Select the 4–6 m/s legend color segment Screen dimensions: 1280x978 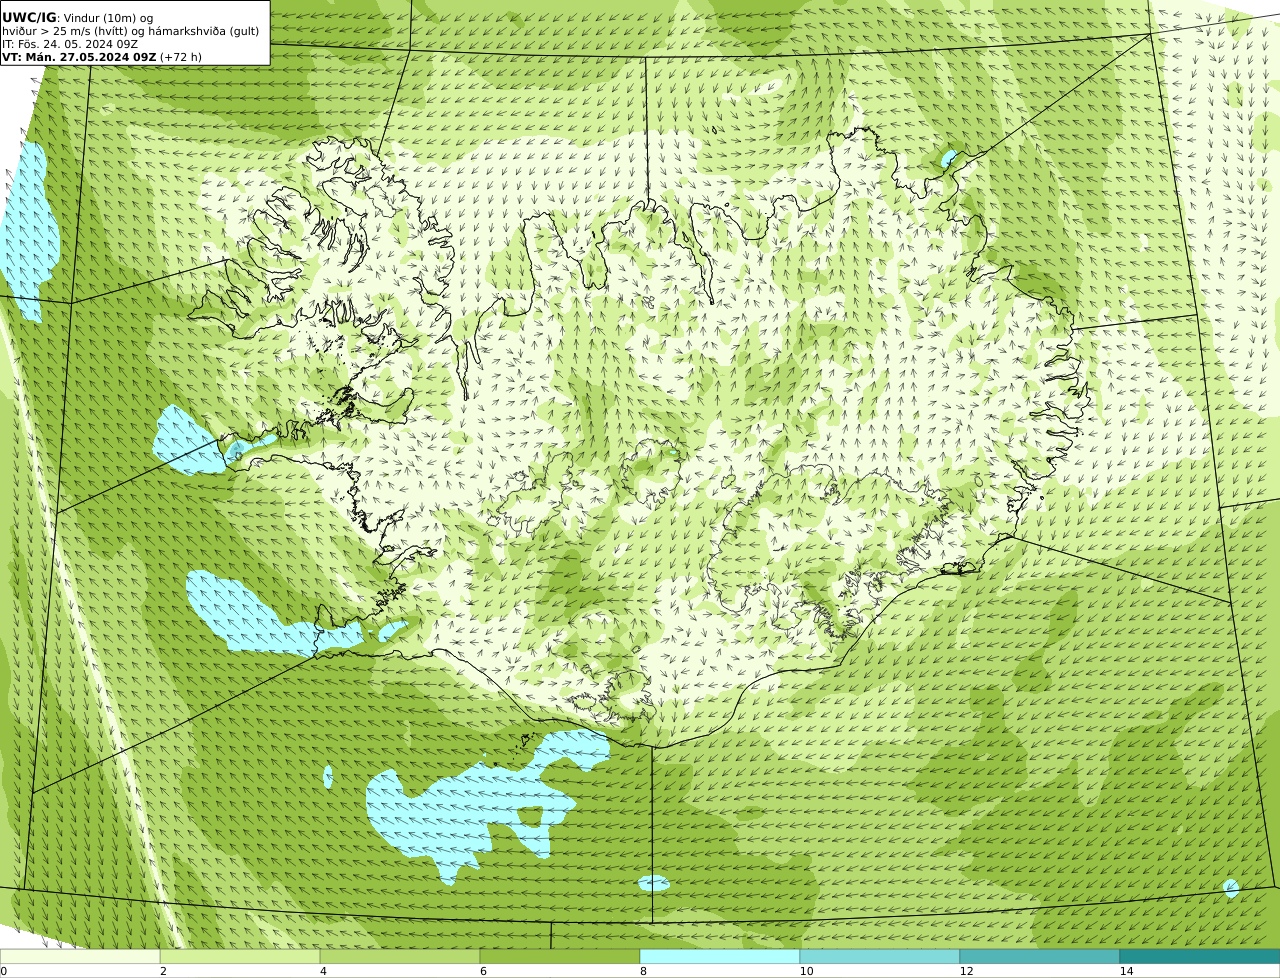pos(400,956)
